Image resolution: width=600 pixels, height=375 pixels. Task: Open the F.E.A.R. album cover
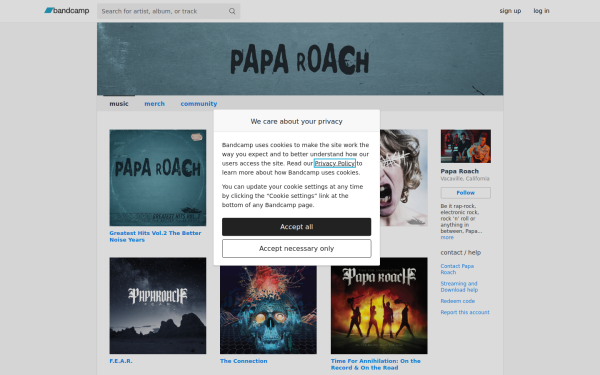coord(158,305)
